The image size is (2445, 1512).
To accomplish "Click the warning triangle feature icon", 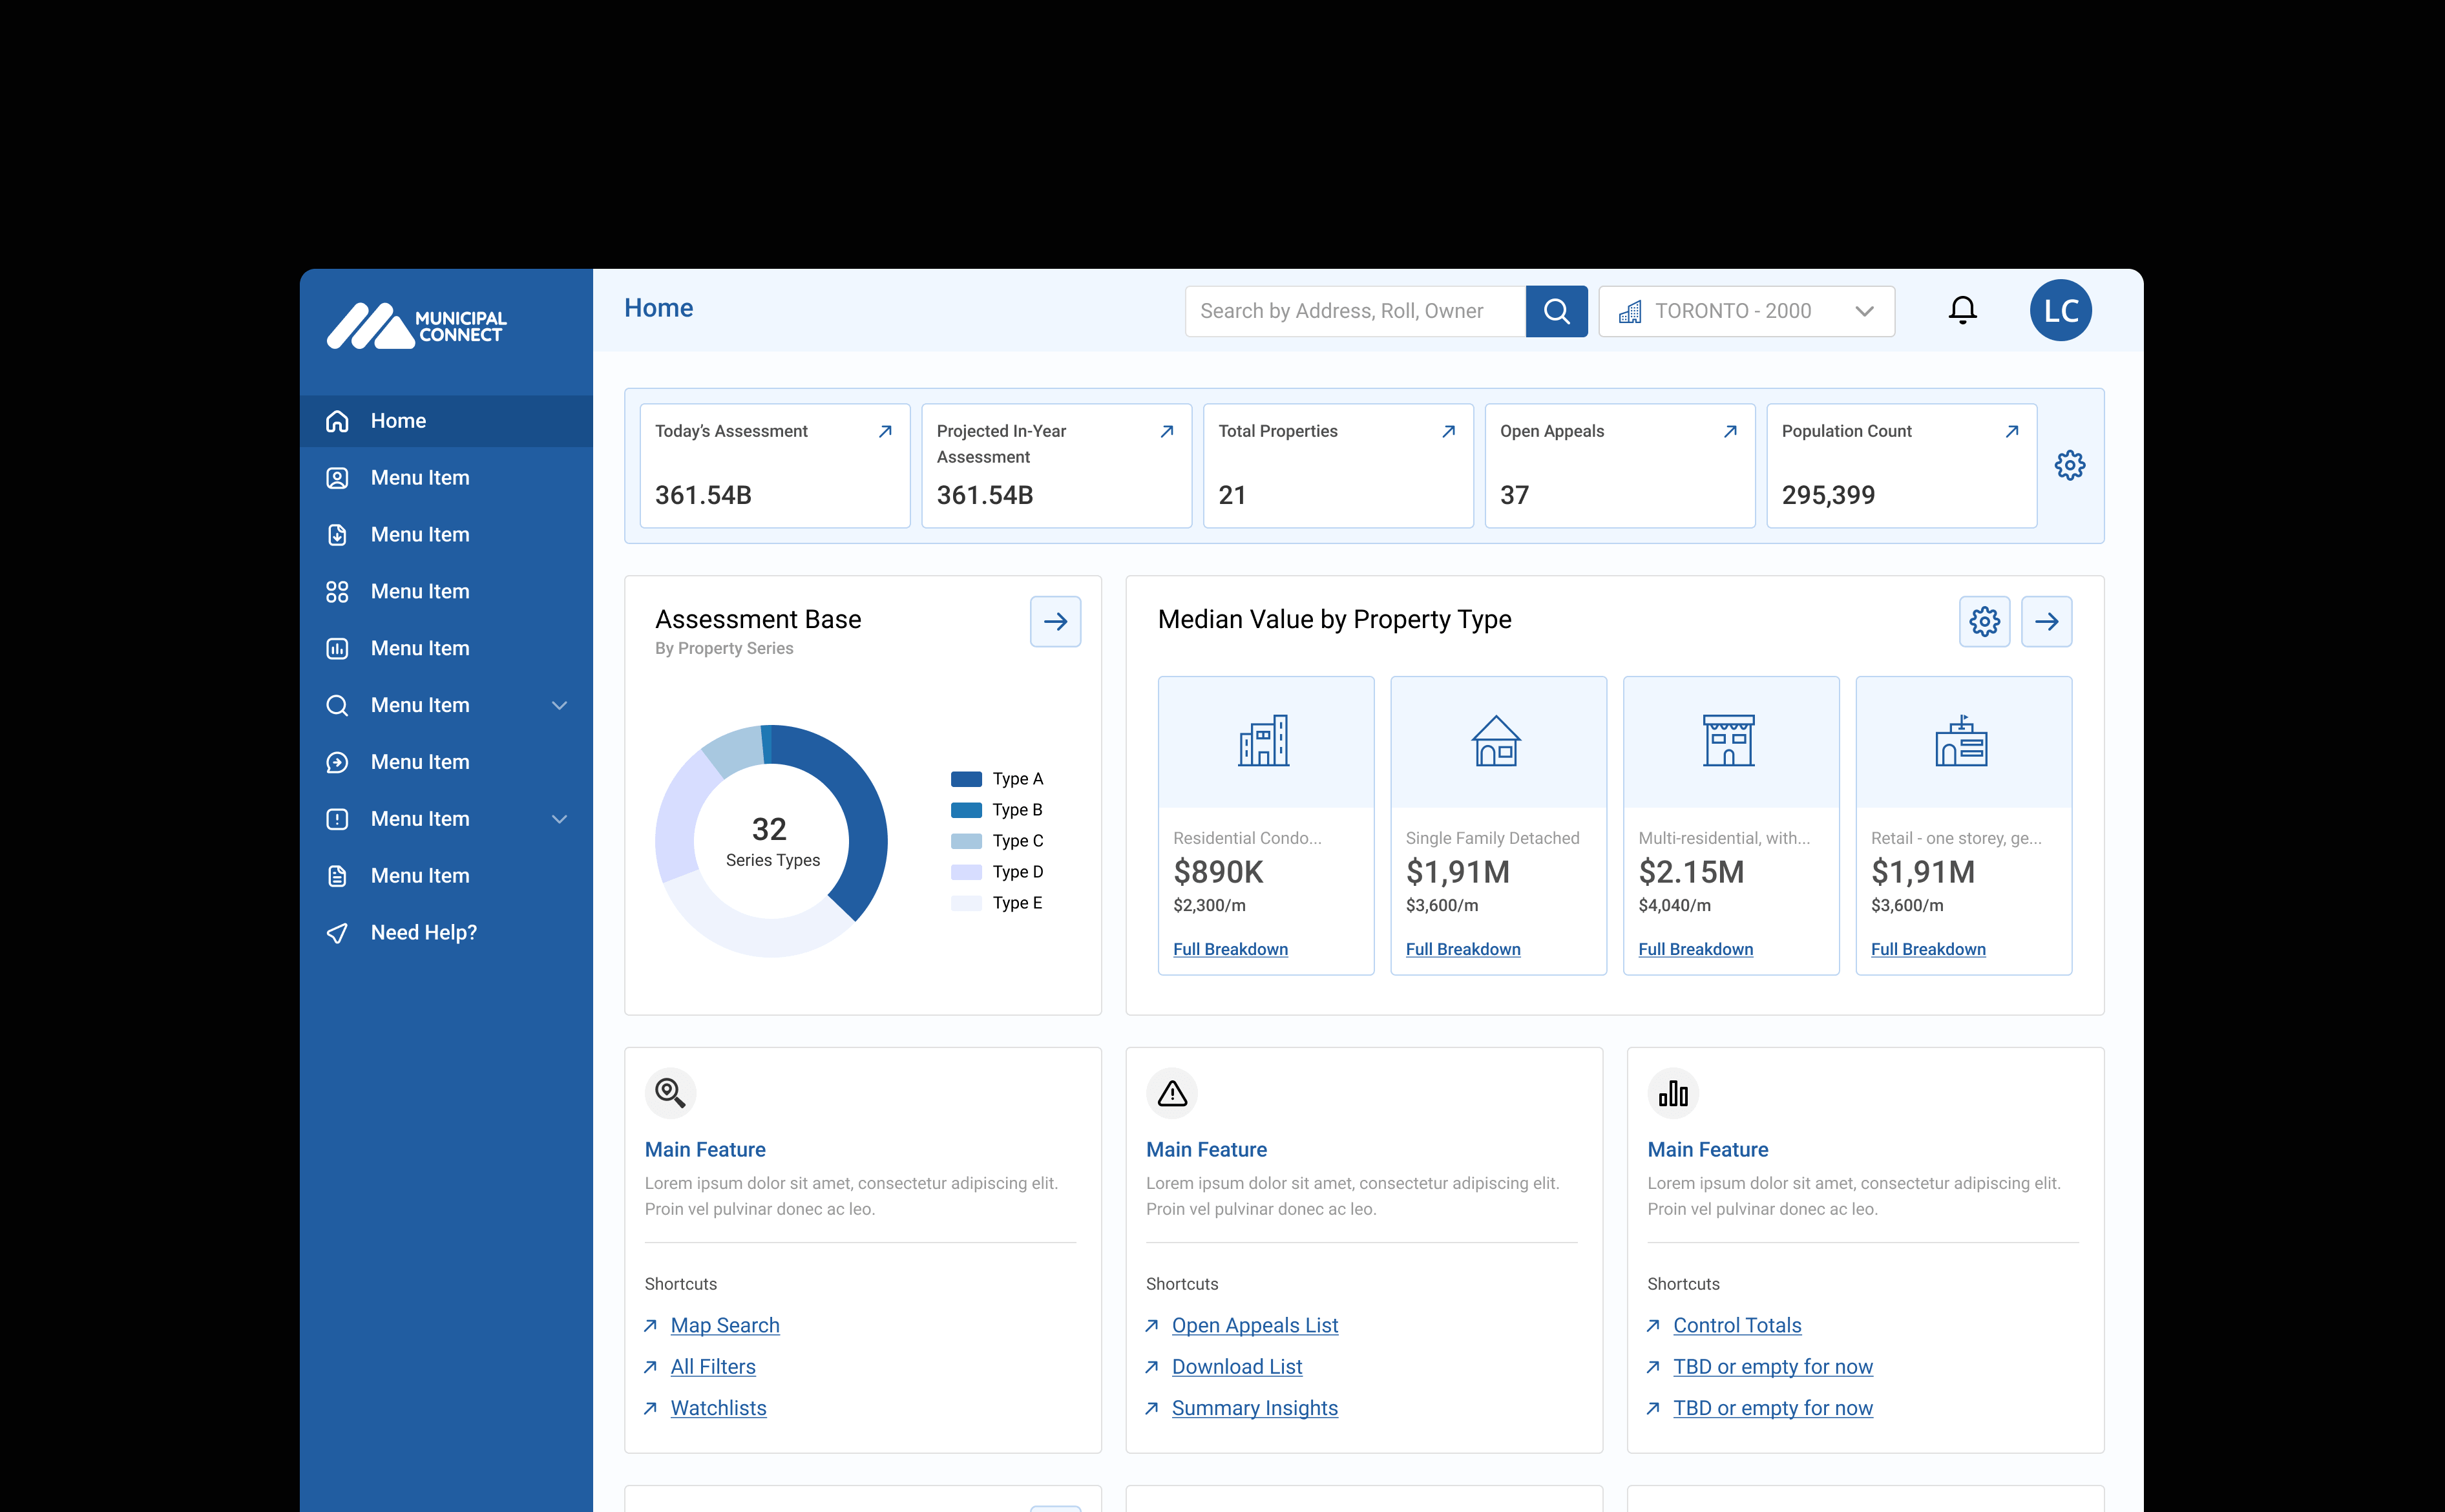I will [1172, 1093].
